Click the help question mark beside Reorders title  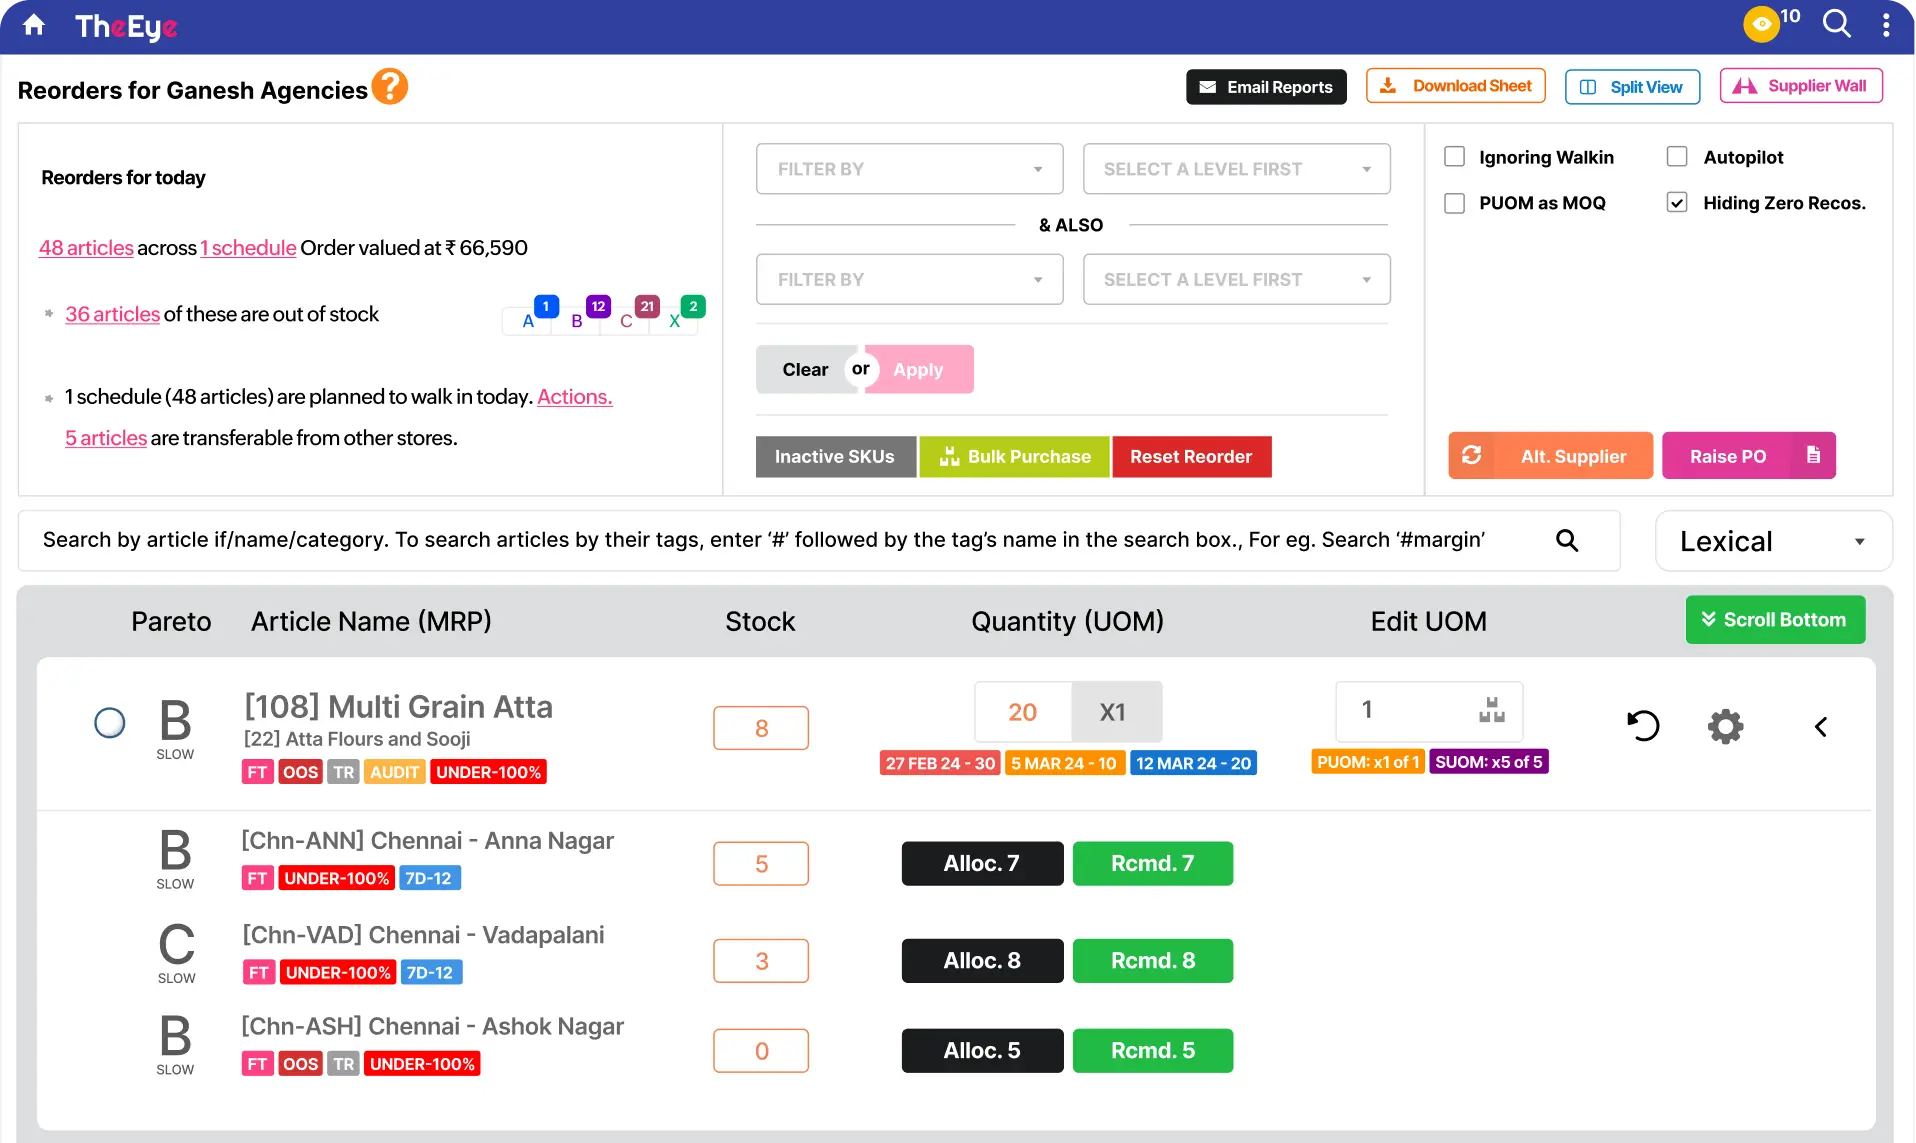(x=390, y=85)
